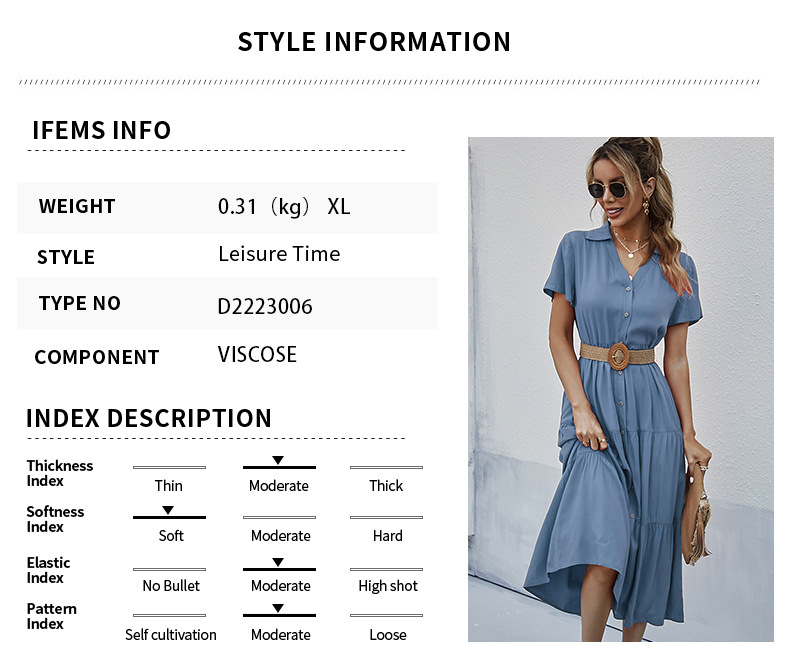Select the Thin thickness option
790x664 pixels.
click(169, 486)
